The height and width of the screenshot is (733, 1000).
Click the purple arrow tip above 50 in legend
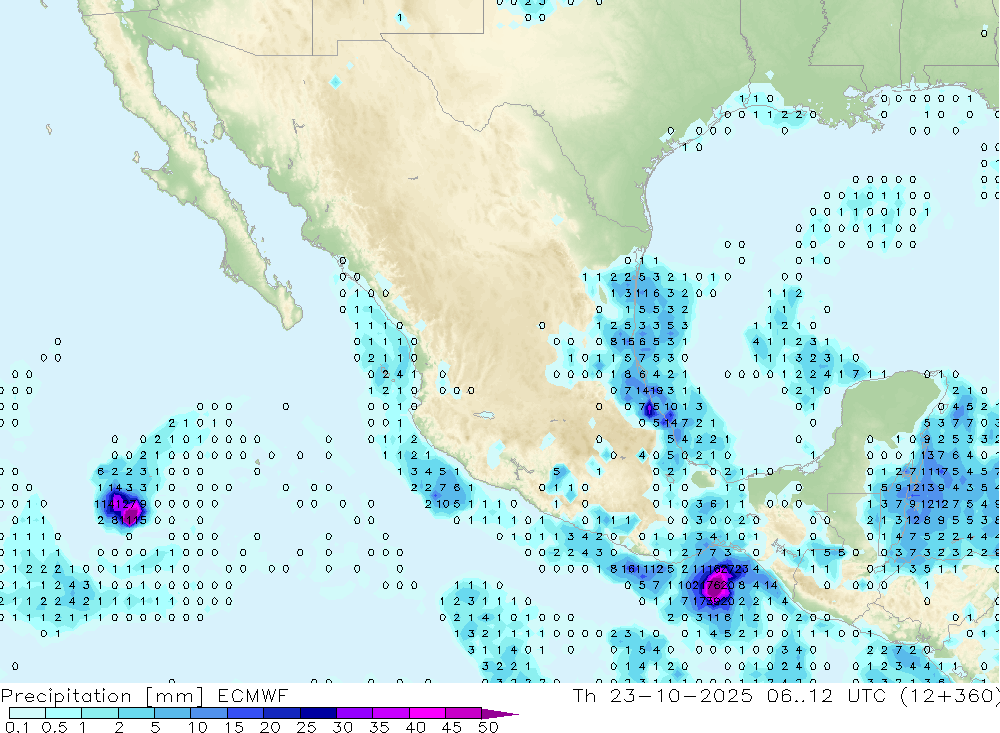(x=500, y=714)
